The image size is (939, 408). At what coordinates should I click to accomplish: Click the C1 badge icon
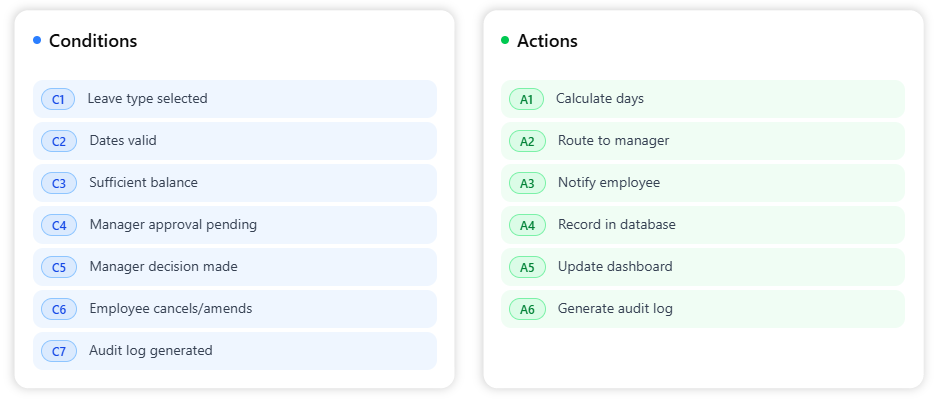(58, 99)
